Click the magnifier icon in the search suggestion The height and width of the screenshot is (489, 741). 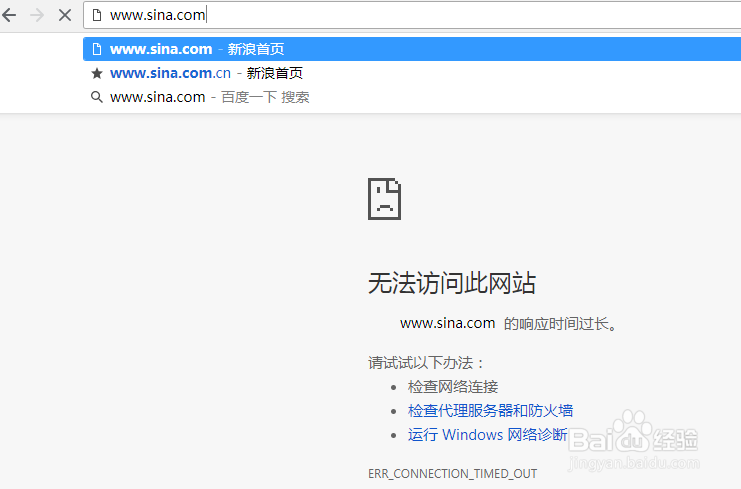pos(97,97)
